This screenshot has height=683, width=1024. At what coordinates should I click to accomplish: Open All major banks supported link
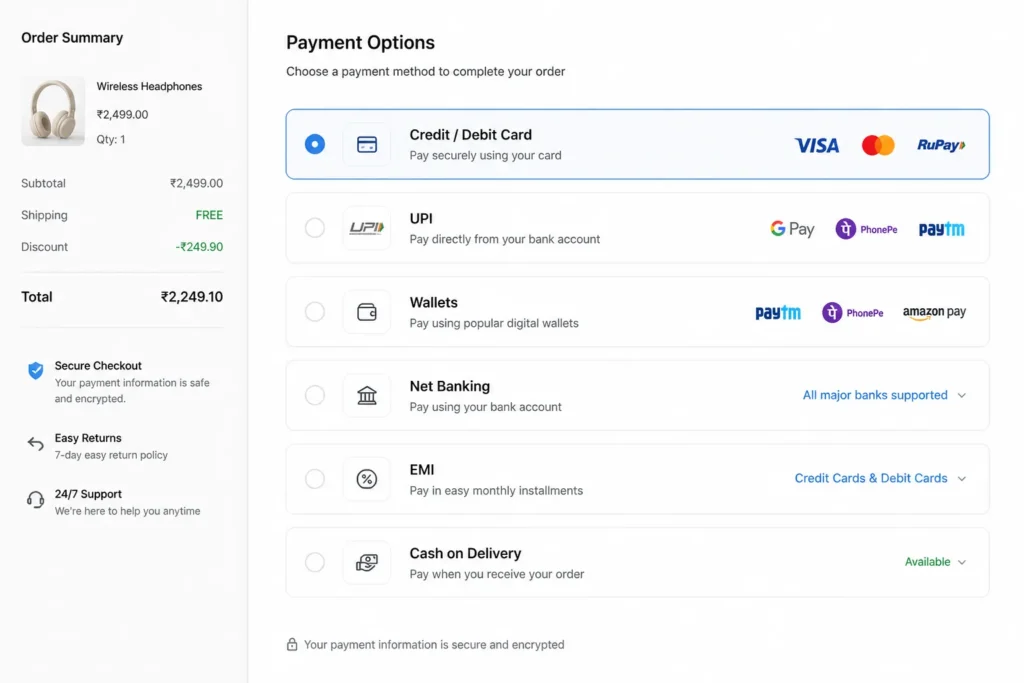point(875,395)
